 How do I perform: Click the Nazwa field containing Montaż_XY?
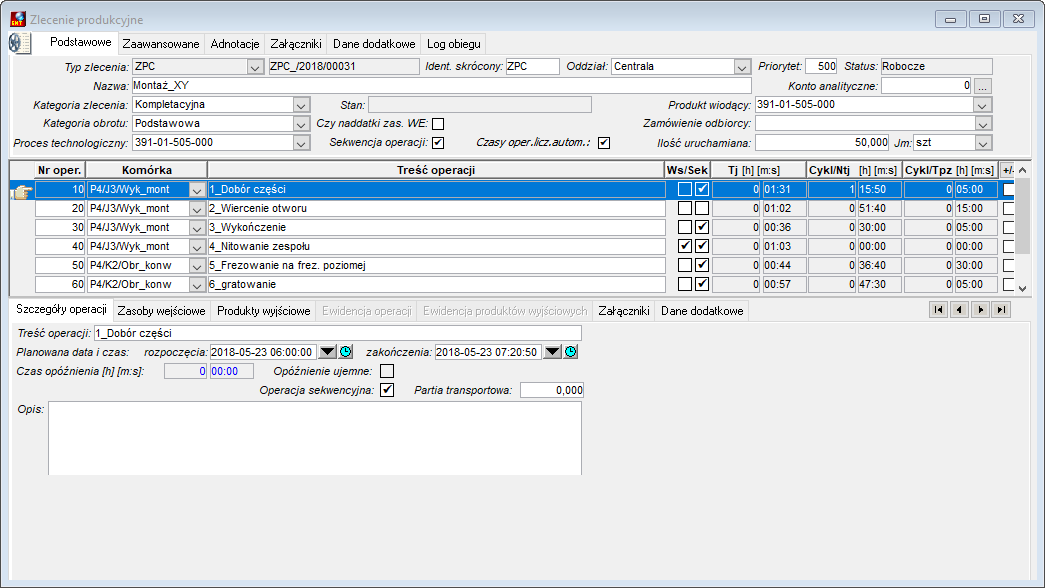point(441,86)
